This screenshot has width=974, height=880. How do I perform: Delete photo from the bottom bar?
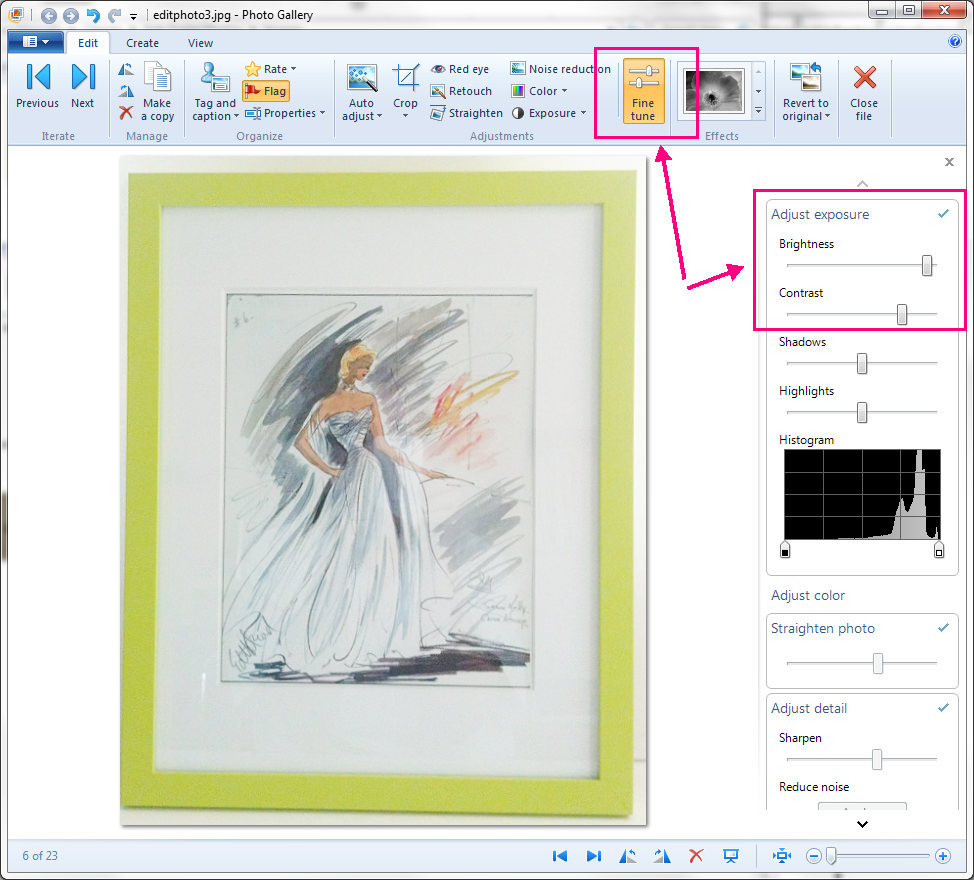click(x=696, y=856)
